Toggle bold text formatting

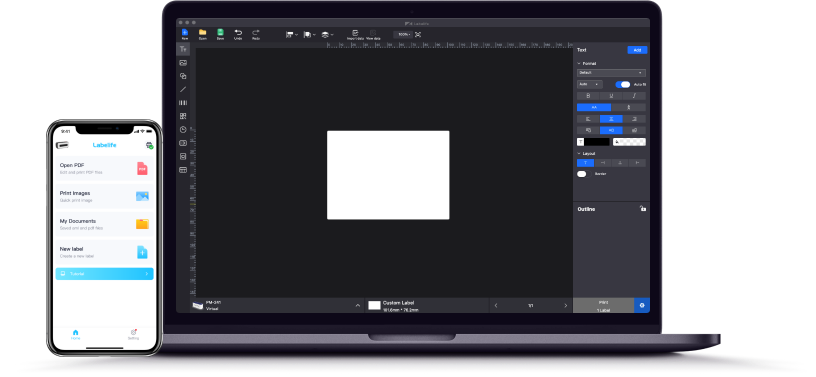coord(588,96)
